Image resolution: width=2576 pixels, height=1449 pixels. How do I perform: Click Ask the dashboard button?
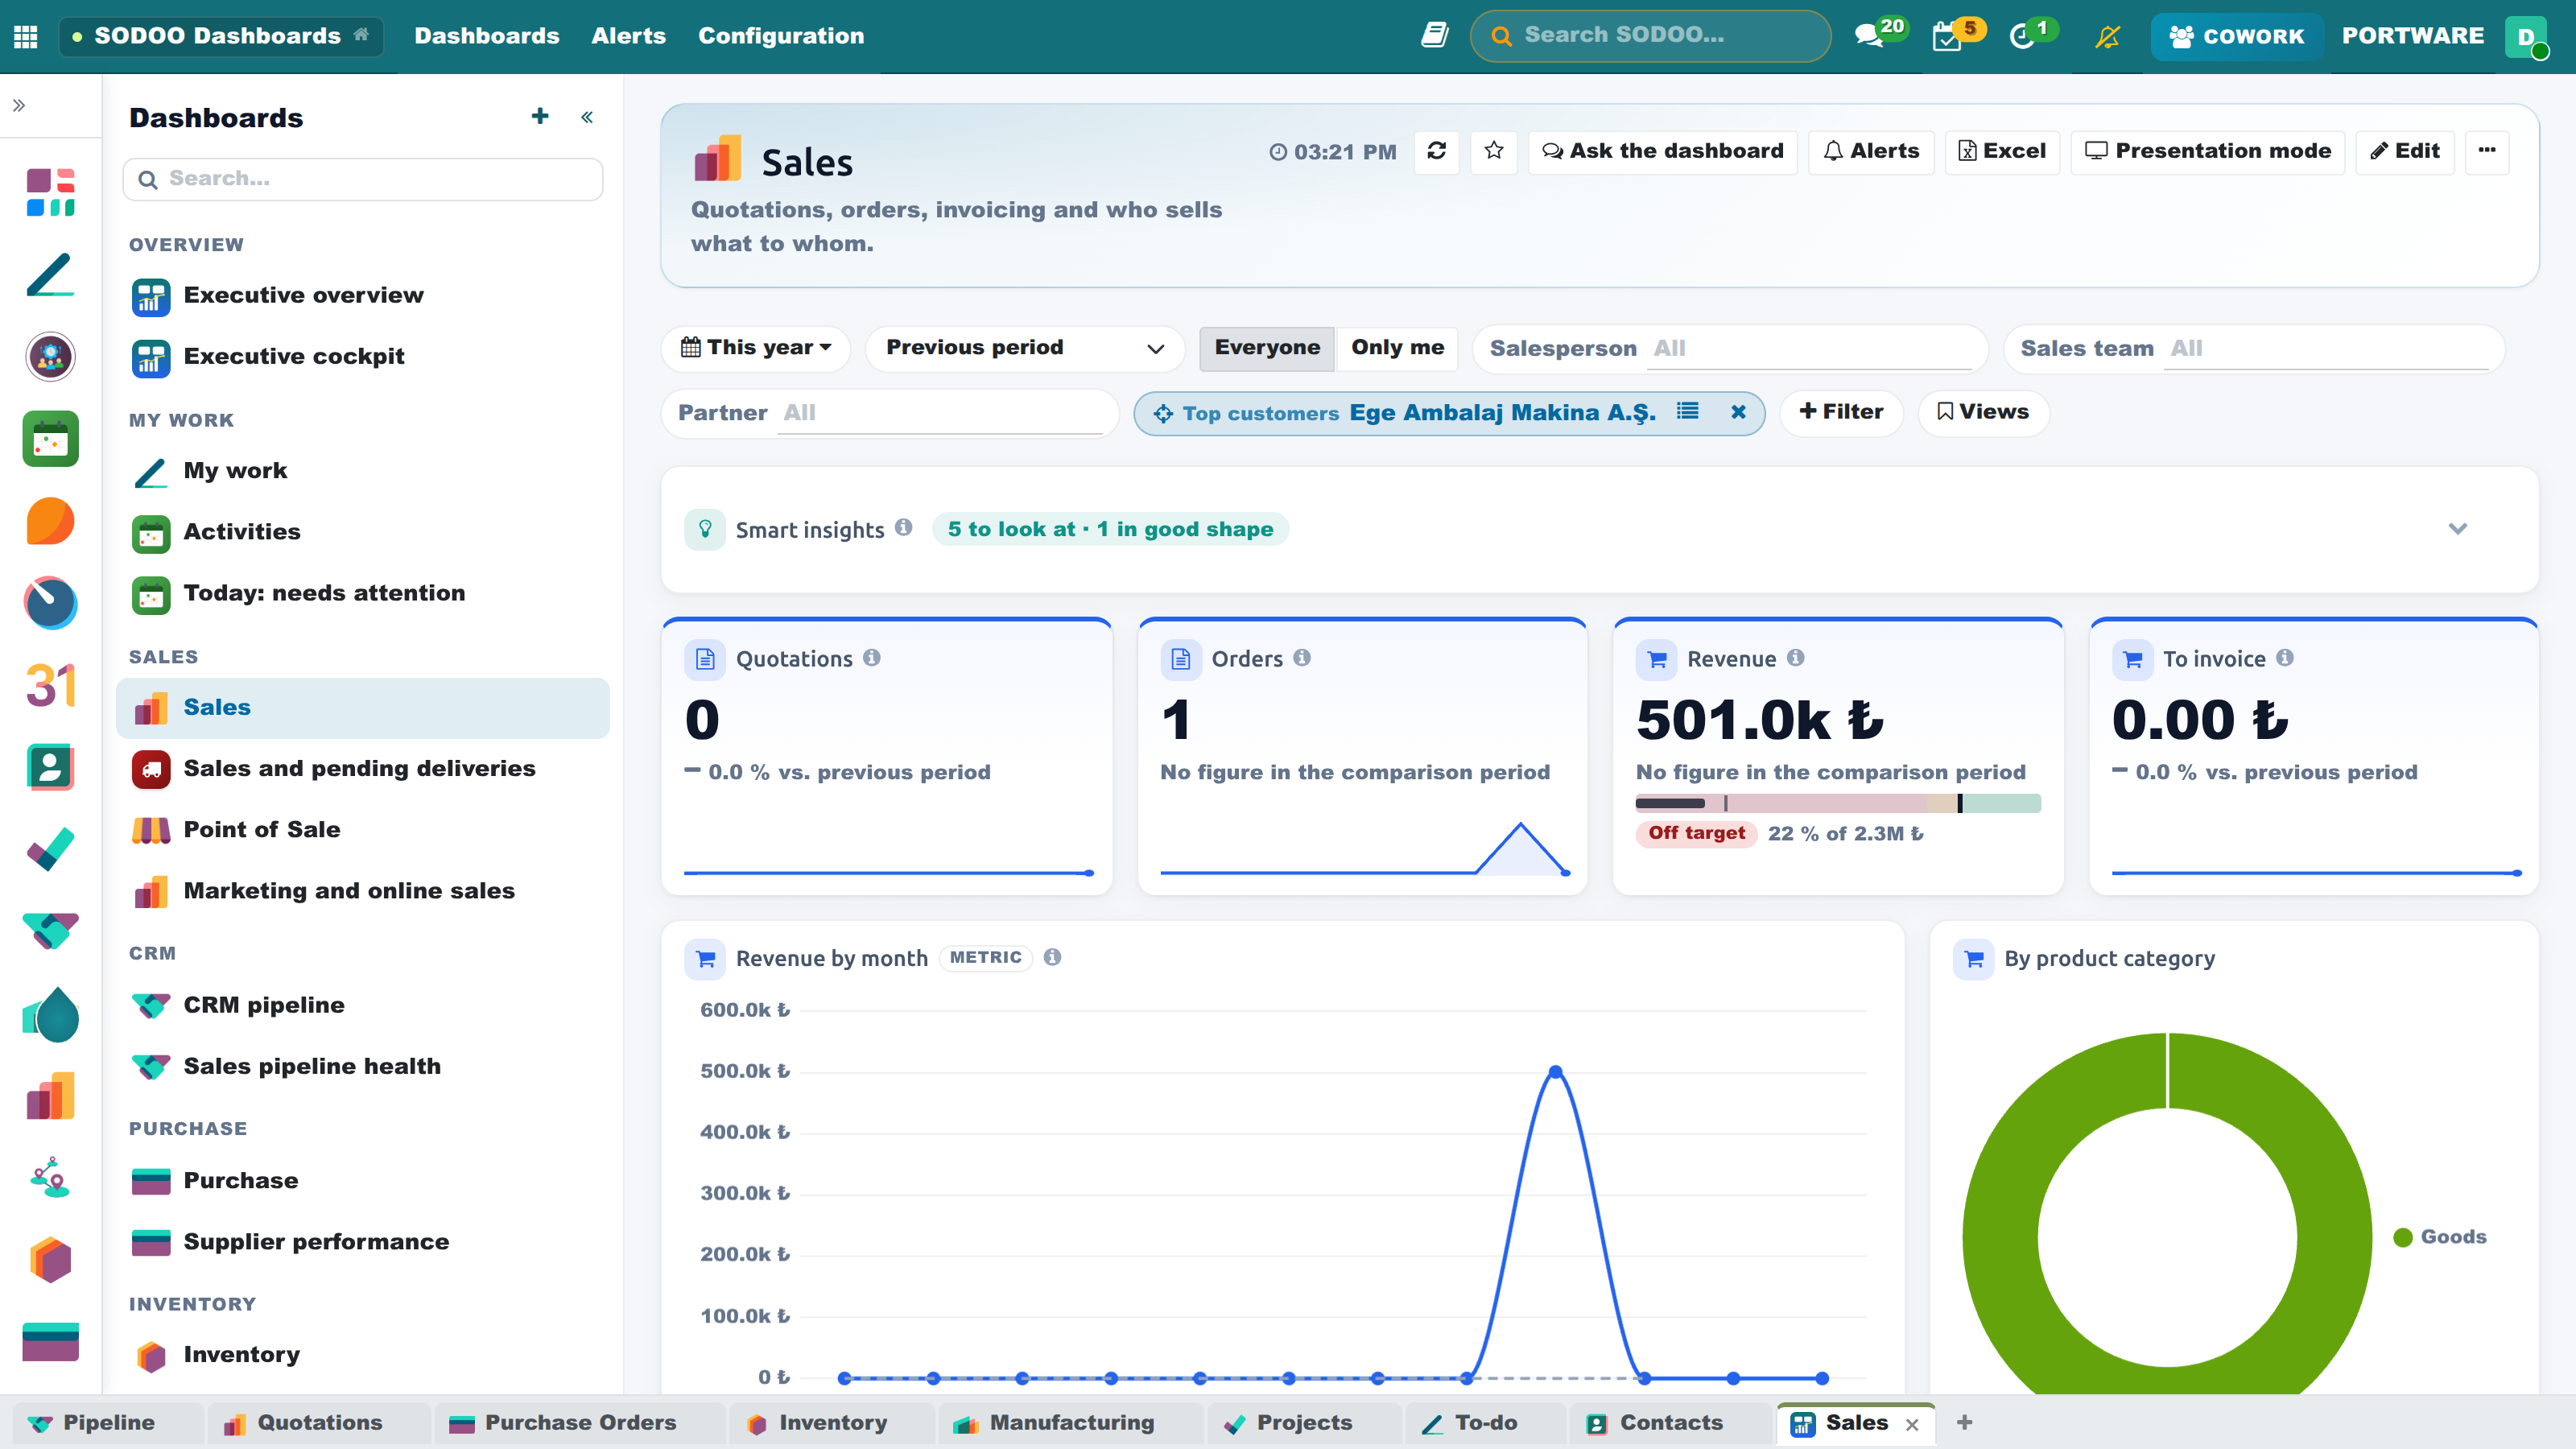(1662, 151)
